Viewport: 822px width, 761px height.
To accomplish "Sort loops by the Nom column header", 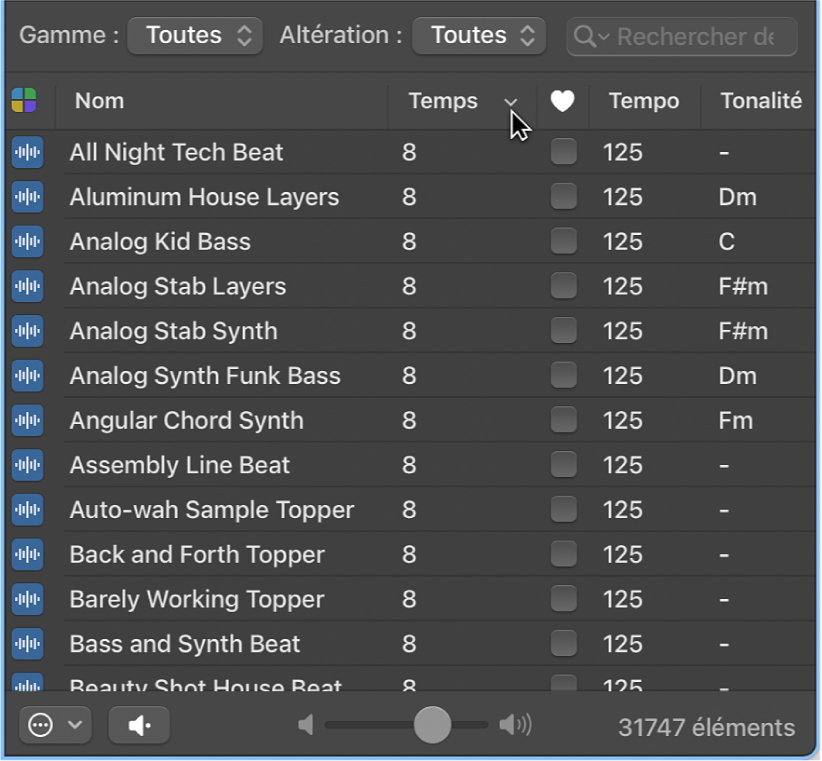I will [100, 101].
